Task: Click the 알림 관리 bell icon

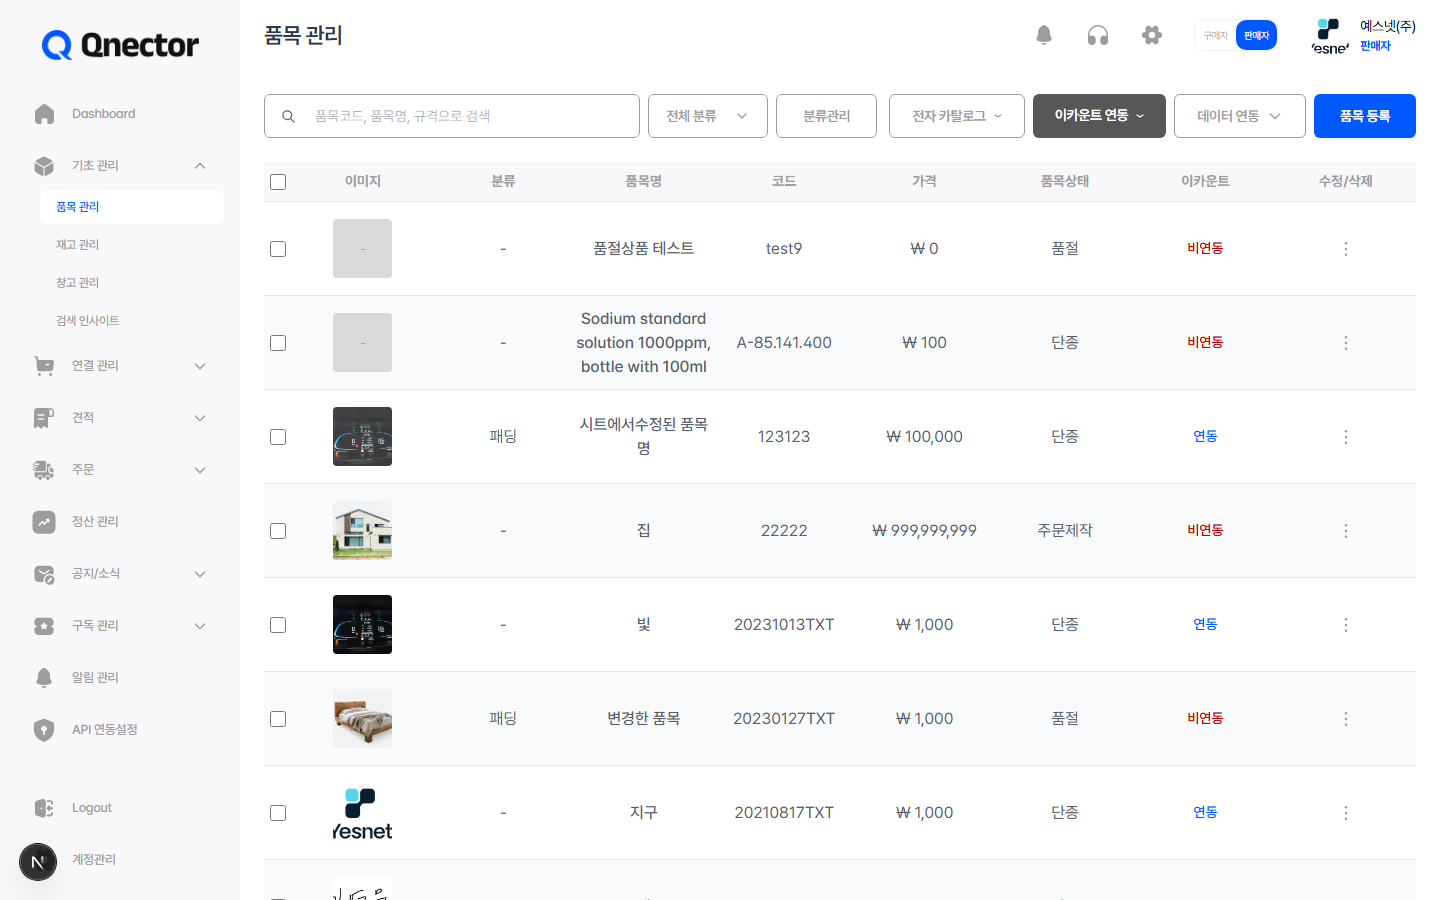Action: tap(44, 678)
